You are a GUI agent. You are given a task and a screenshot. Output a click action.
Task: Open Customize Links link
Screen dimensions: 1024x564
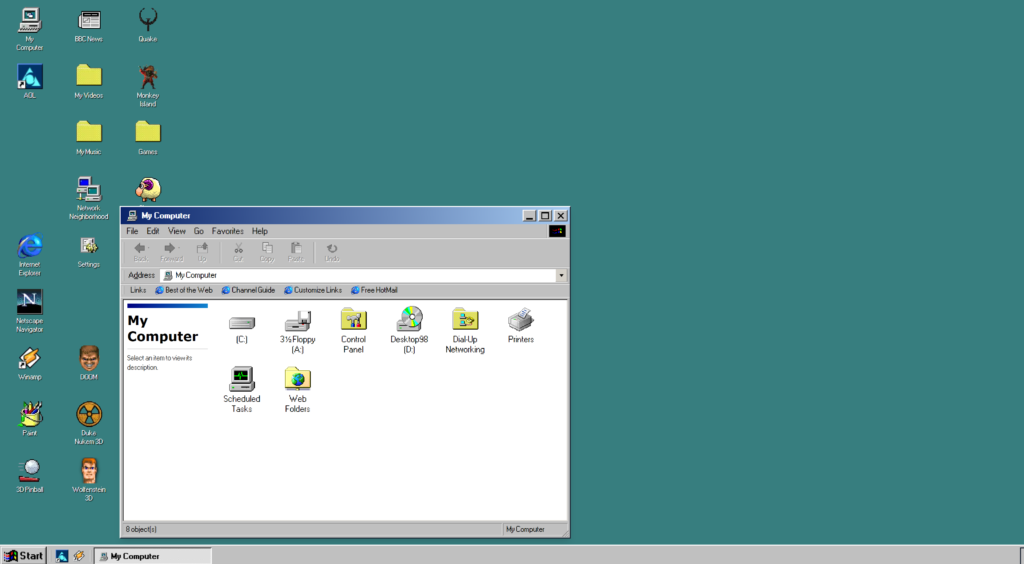tap(313, 290)
